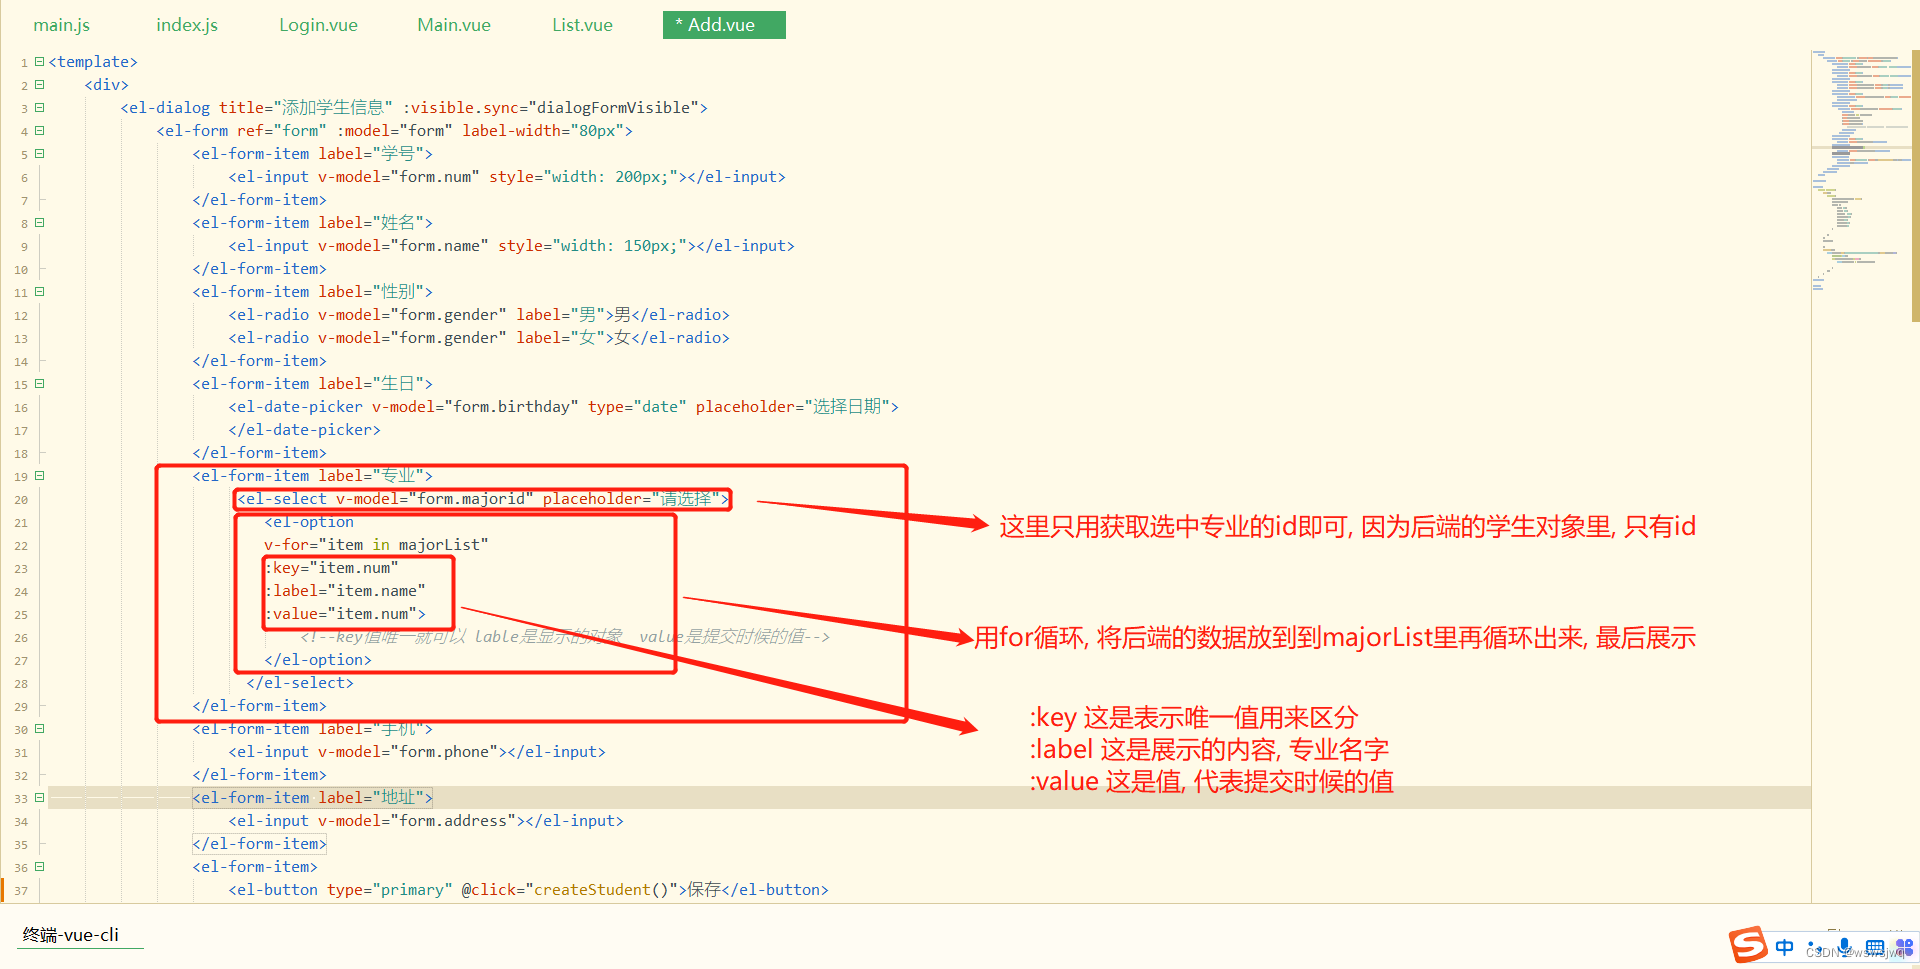Click the createStudent() button line

point(528,890)
